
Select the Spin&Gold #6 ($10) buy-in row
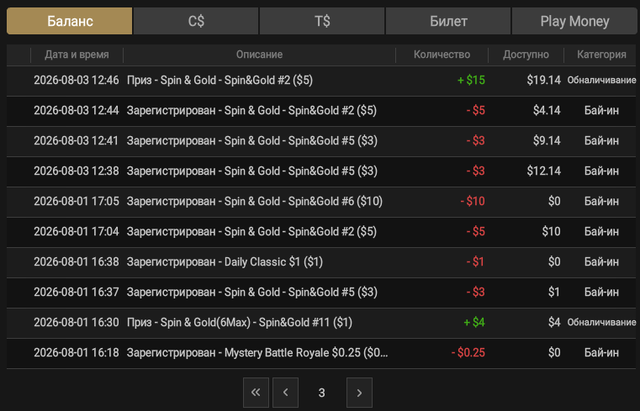pos(321,202)
